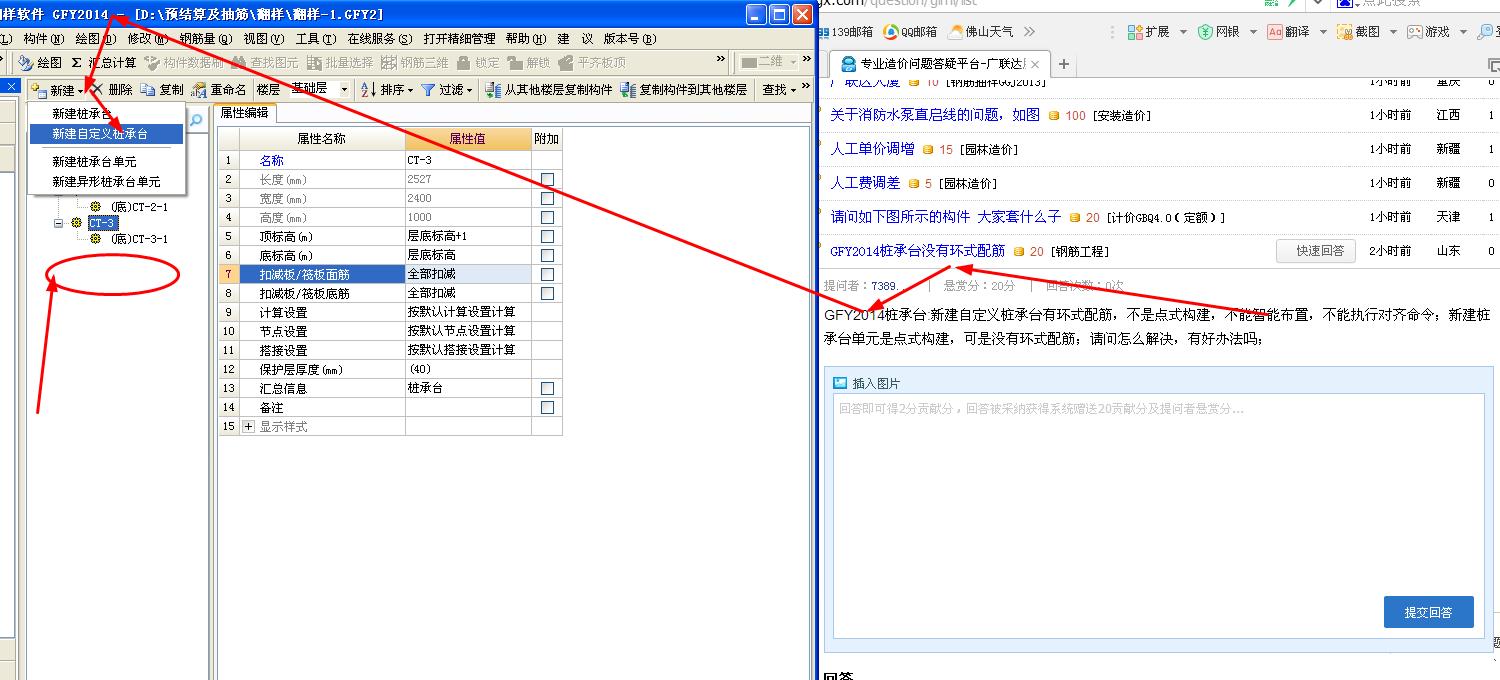Choose 新建异形桩承台单元 from menu
Screen dimensions: 1500x680
[106, 182]
